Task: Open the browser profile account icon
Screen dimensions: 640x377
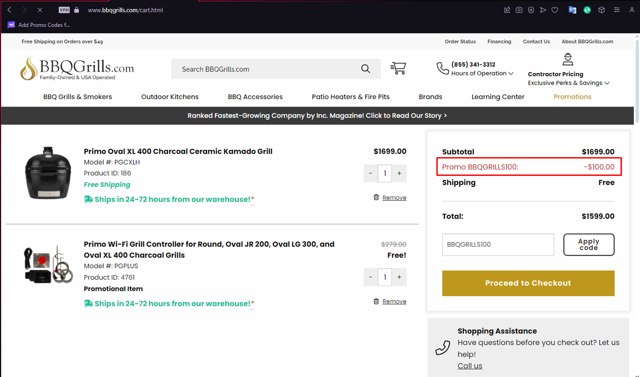Action: click(632, 10)
